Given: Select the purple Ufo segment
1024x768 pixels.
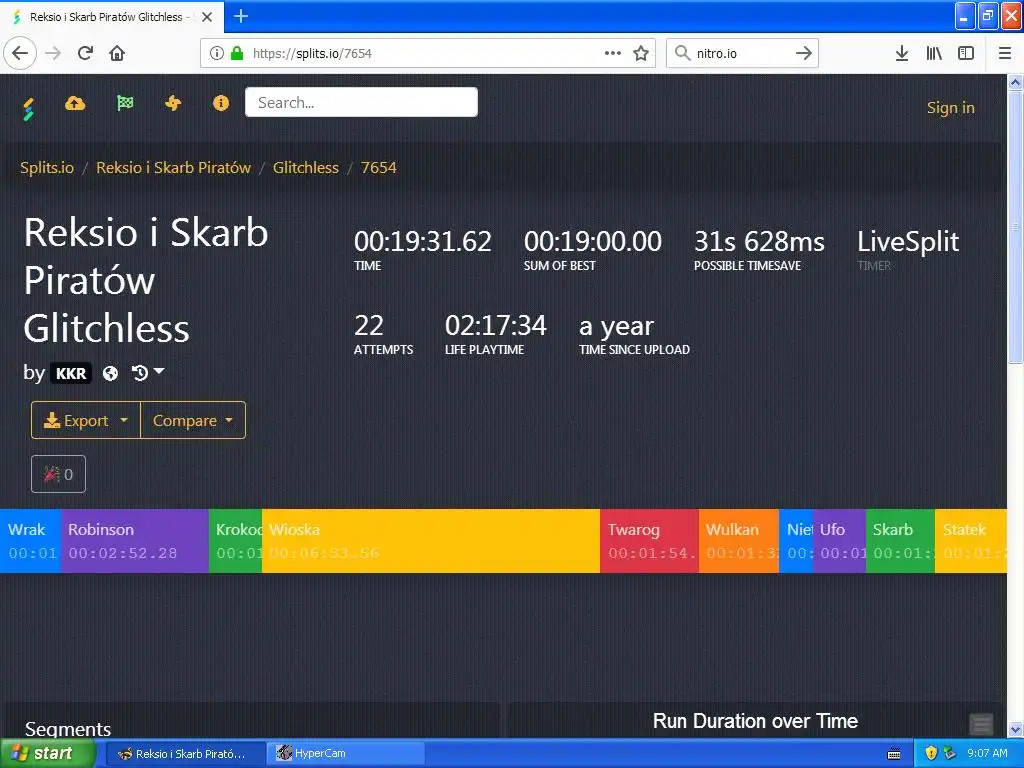Looking at the screenshot, I should 839,541.
